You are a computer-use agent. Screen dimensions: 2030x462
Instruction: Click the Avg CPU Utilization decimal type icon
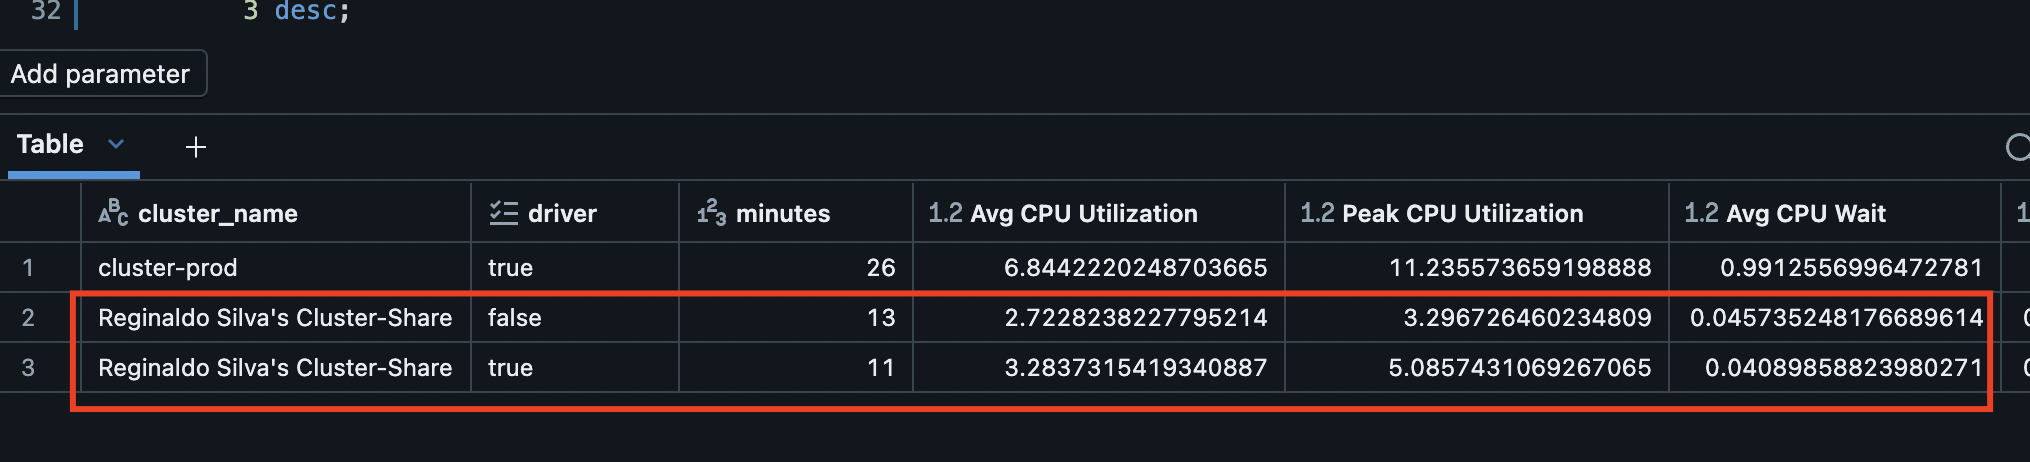click(x=945, y=213)
